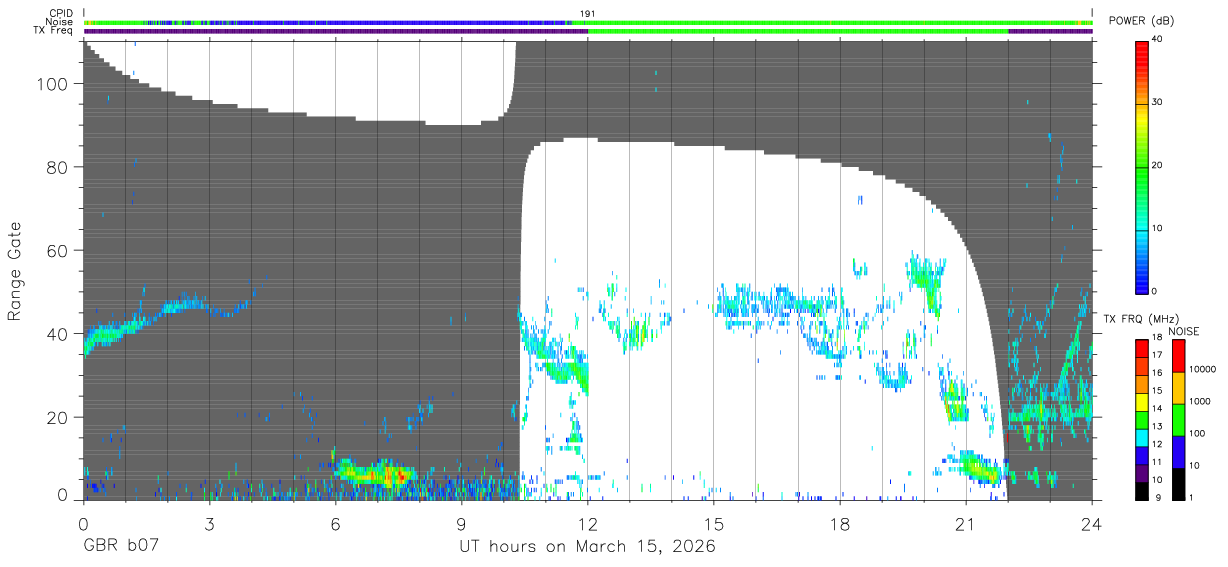Image resolution: width=1228 pixels, height=567 pixels.
Task: Click the TX Freq row label
Action: (53, 31)
